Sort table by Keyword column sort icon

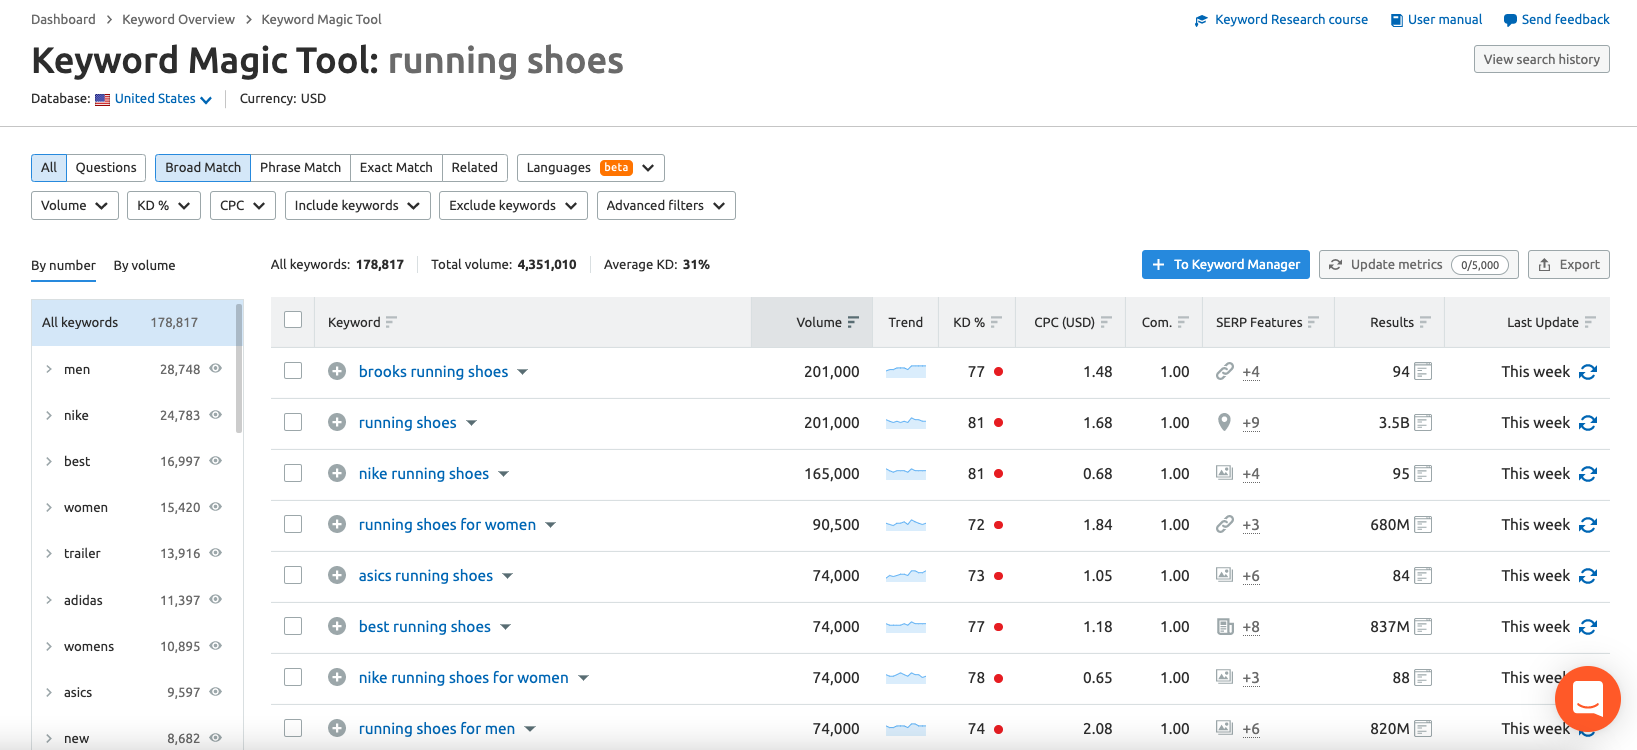click(391, 322)
